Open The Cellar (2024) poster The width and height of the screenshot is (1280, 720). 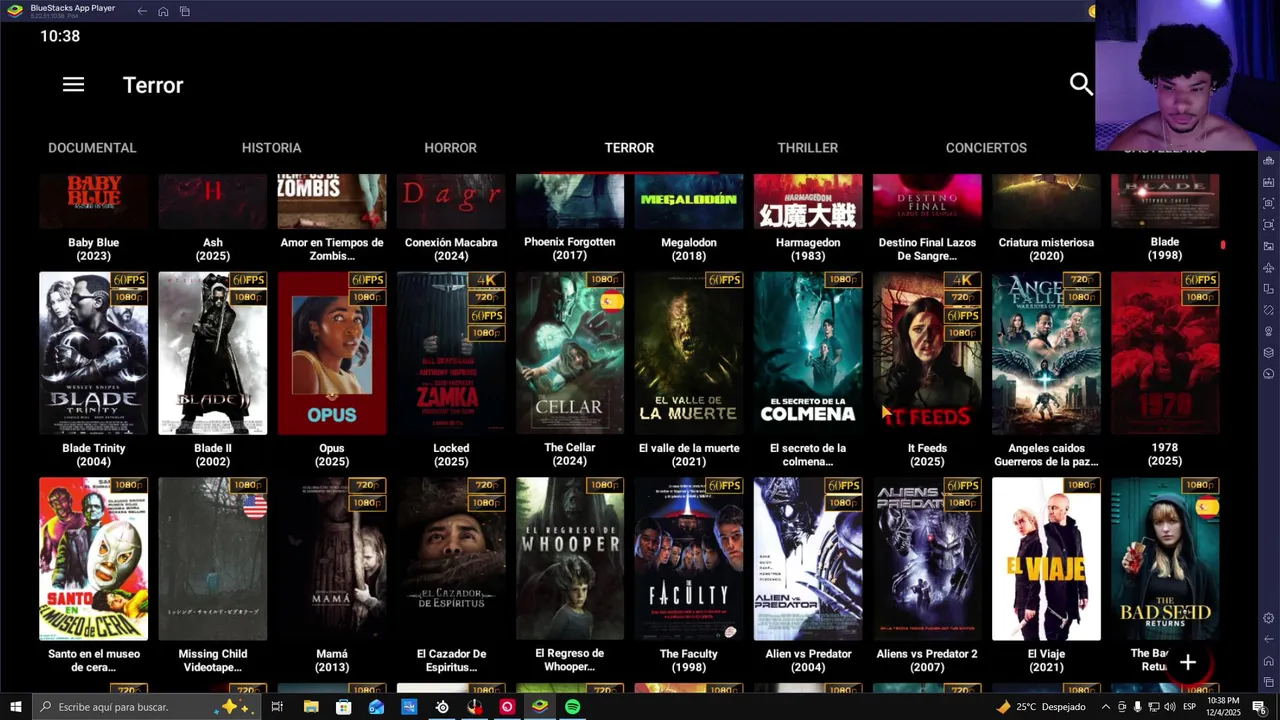[570, 353]
